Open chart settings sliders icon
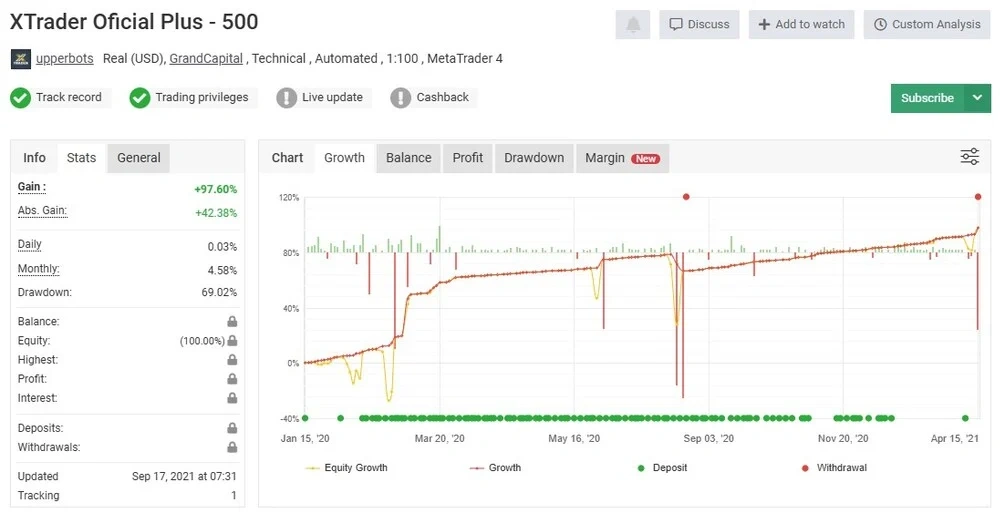 969,157
